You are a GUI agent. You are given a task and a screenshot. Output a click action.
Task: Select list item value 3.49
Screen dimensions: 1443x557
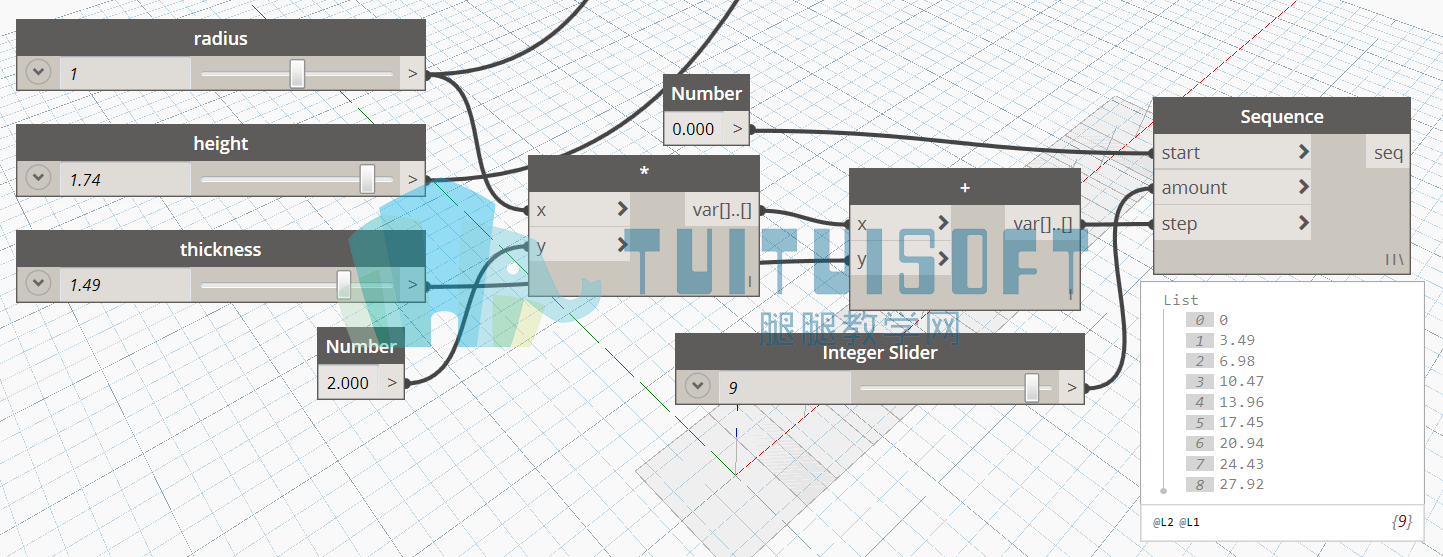click(1237, 340)
